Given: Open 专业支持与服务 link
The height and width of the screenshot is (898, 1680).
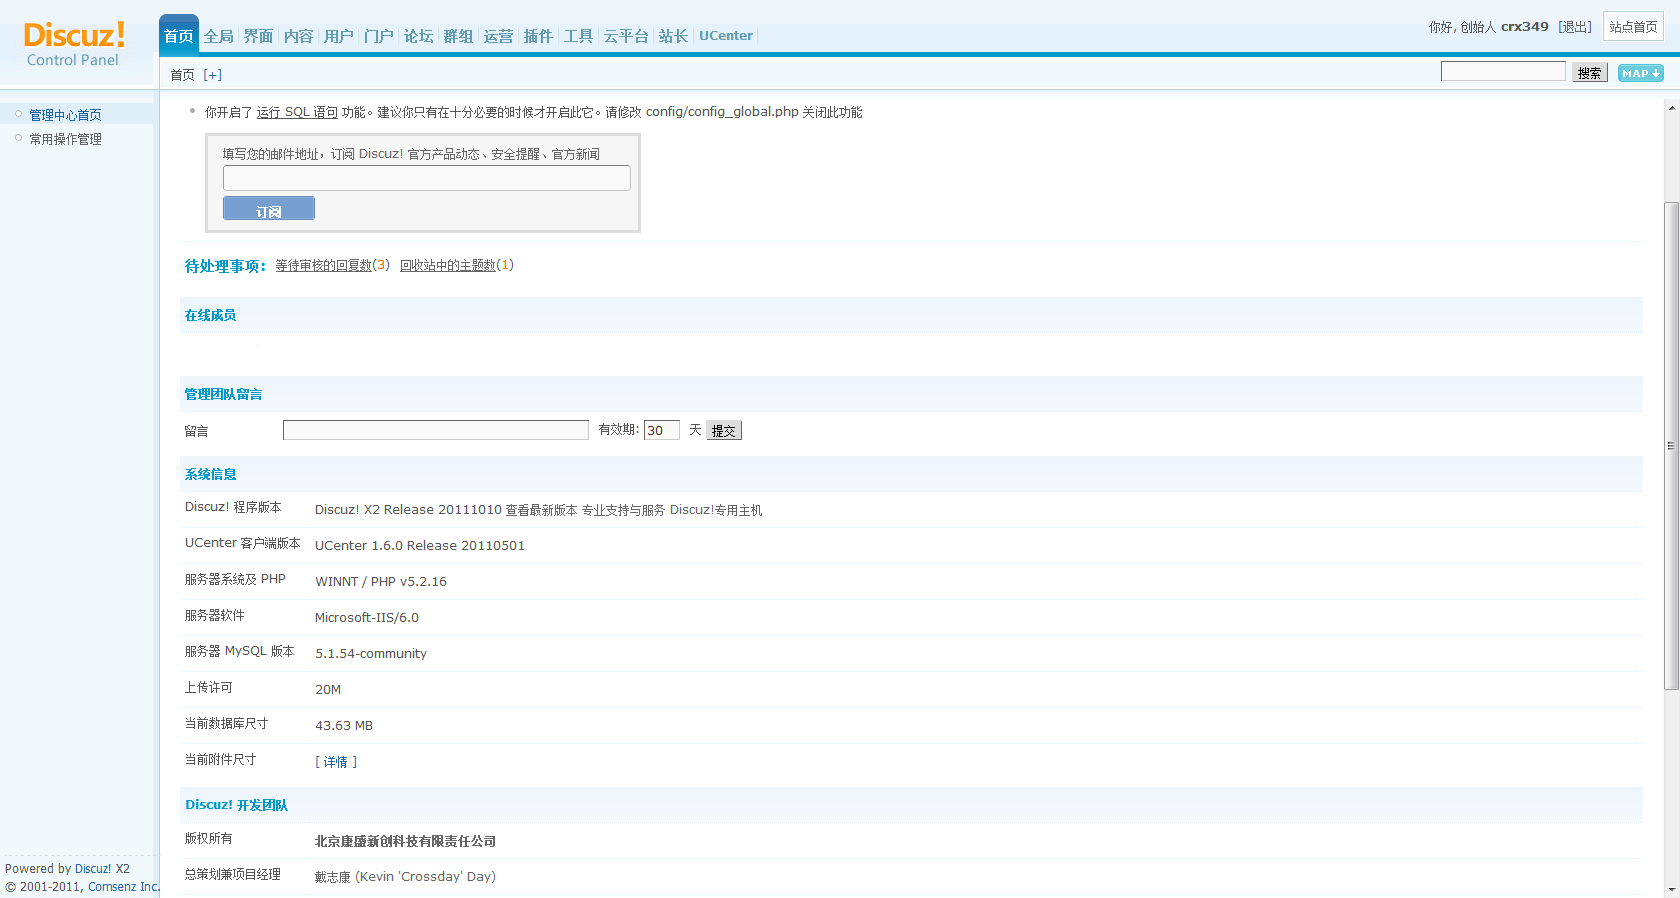Looking at the screenshot, I should click(623, 510).
